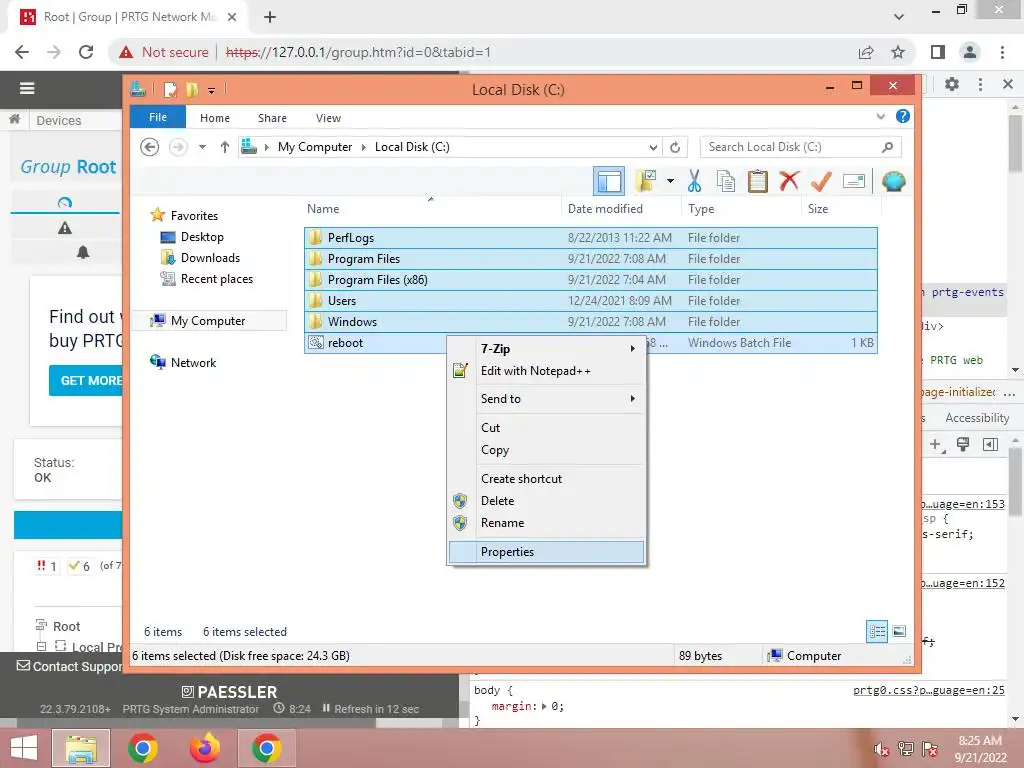Open the View ribbon tab
1024x768 pixels.
[328, 118]
